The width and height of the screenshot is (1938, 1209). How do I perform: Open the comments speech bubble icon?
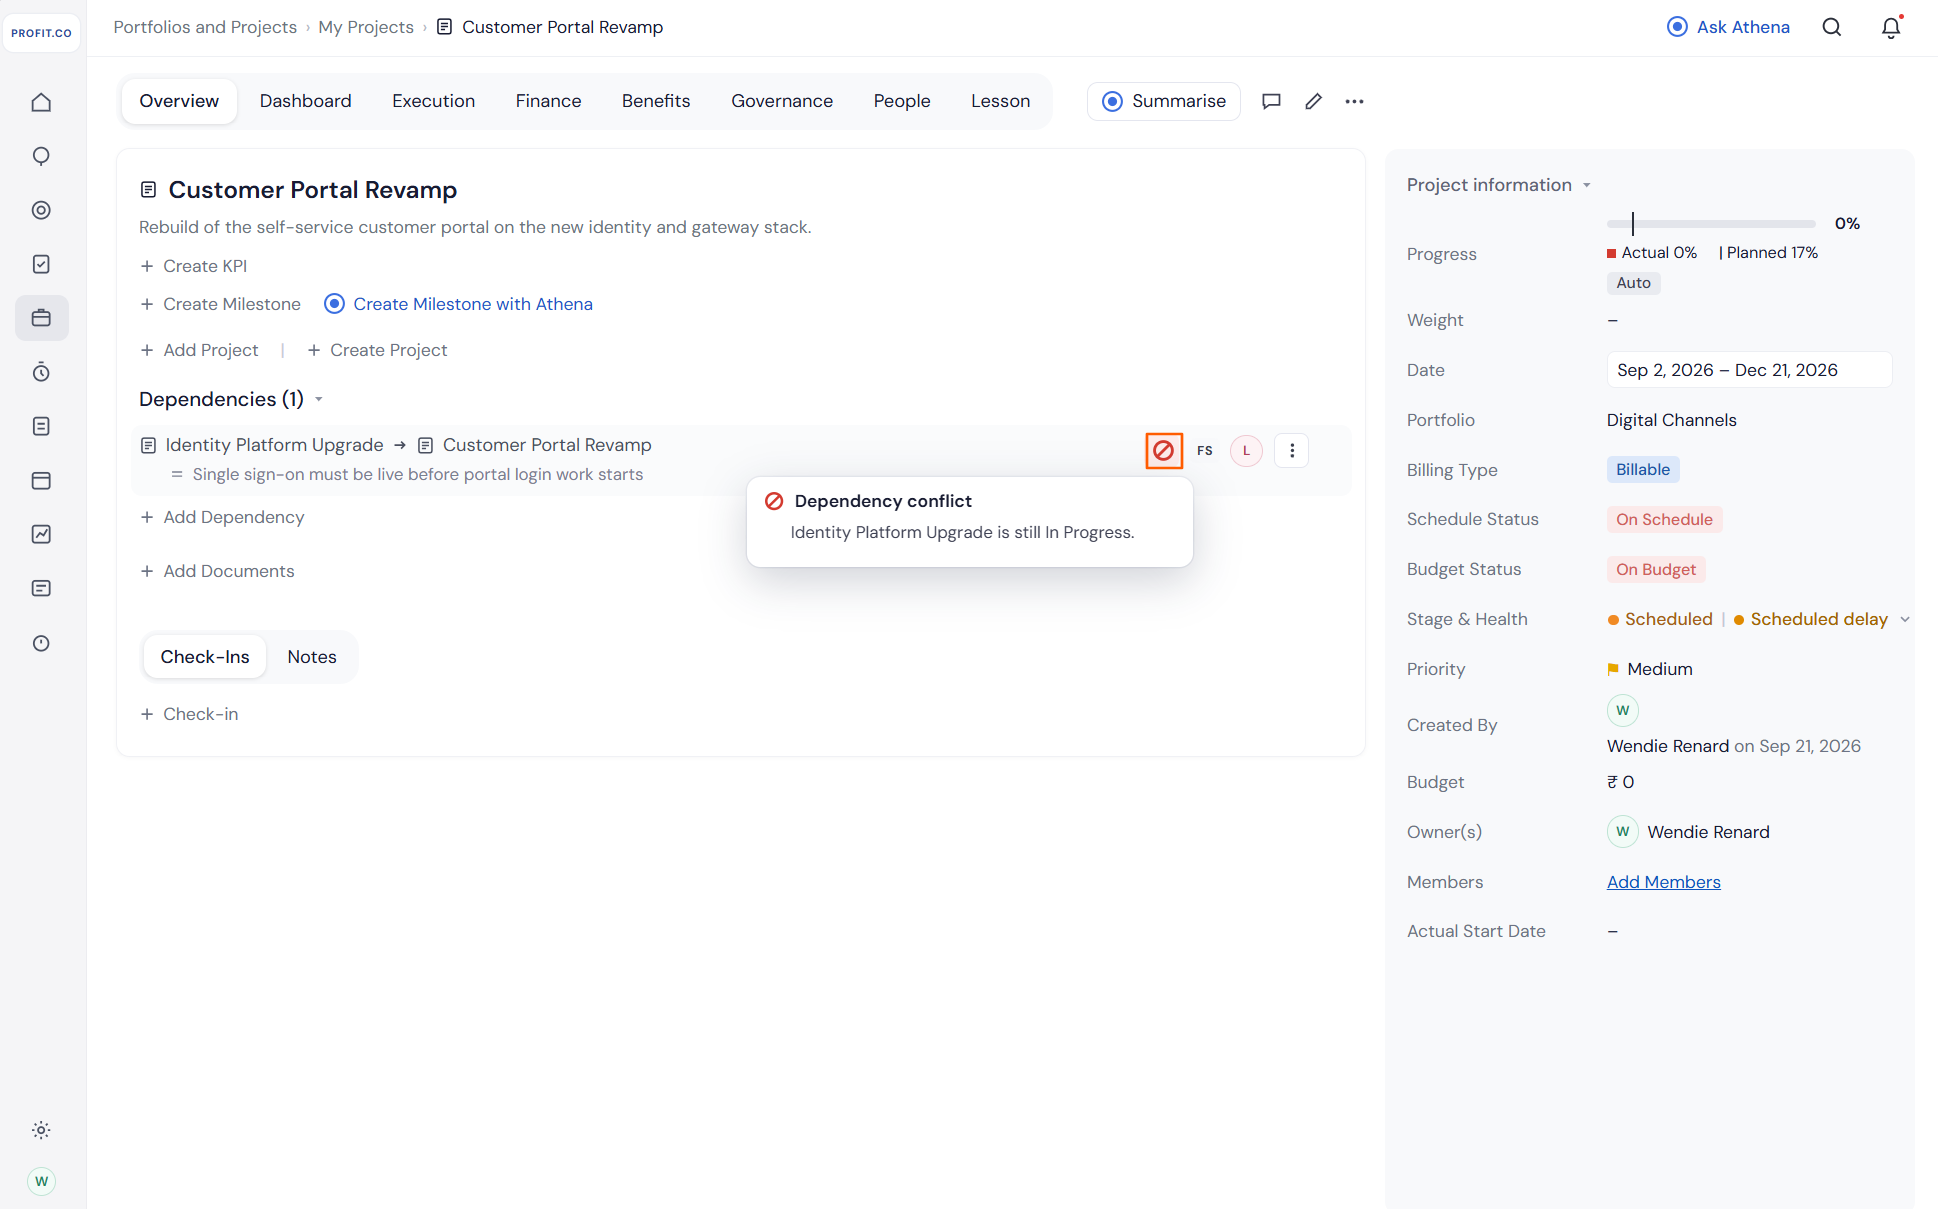[x=1271, y=101]
